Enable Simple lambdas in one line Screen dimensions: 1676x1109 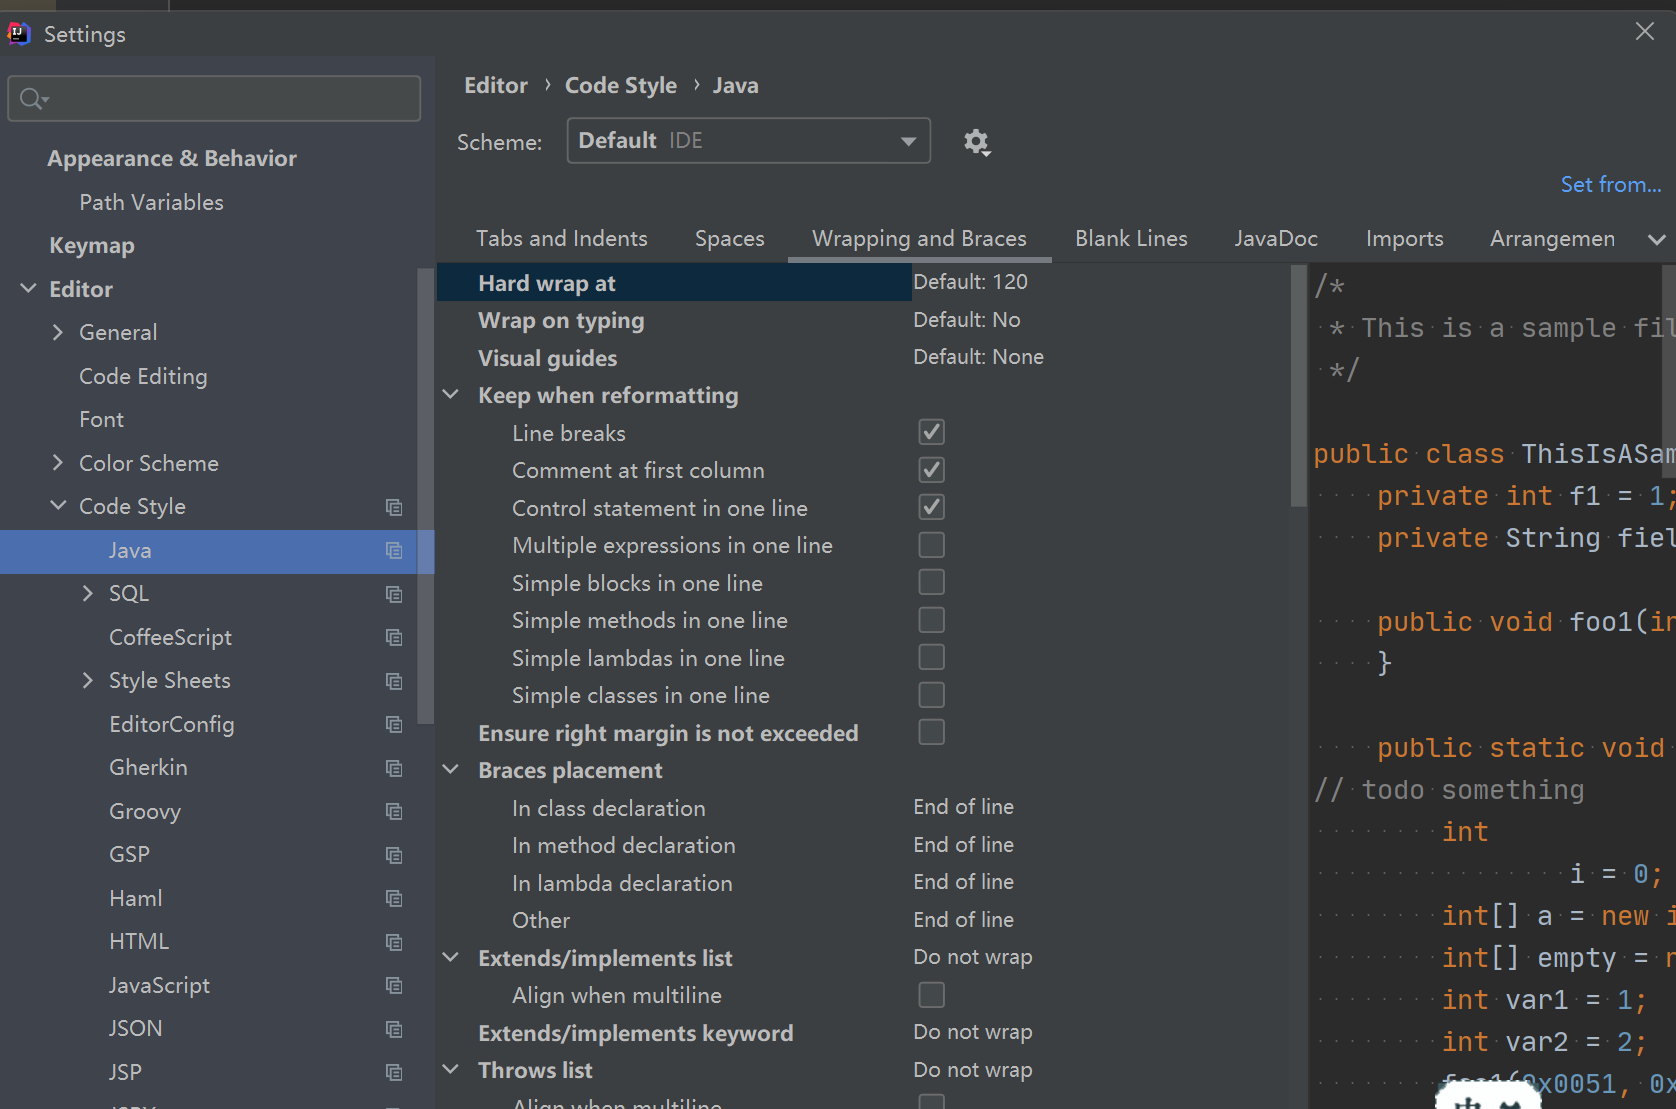click(931, 657)
